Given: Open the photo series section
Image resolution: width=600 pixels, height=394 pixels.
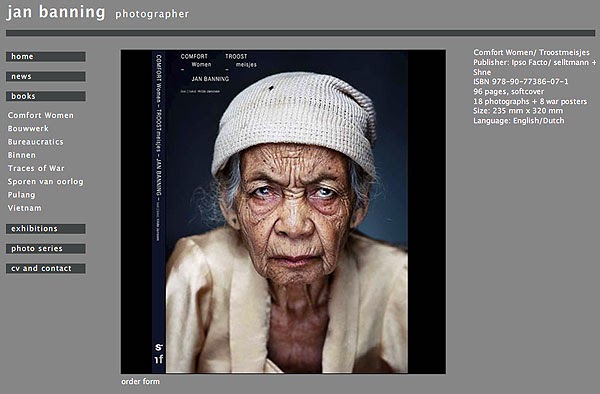Looking at the screenshot, I should [46, 249].
